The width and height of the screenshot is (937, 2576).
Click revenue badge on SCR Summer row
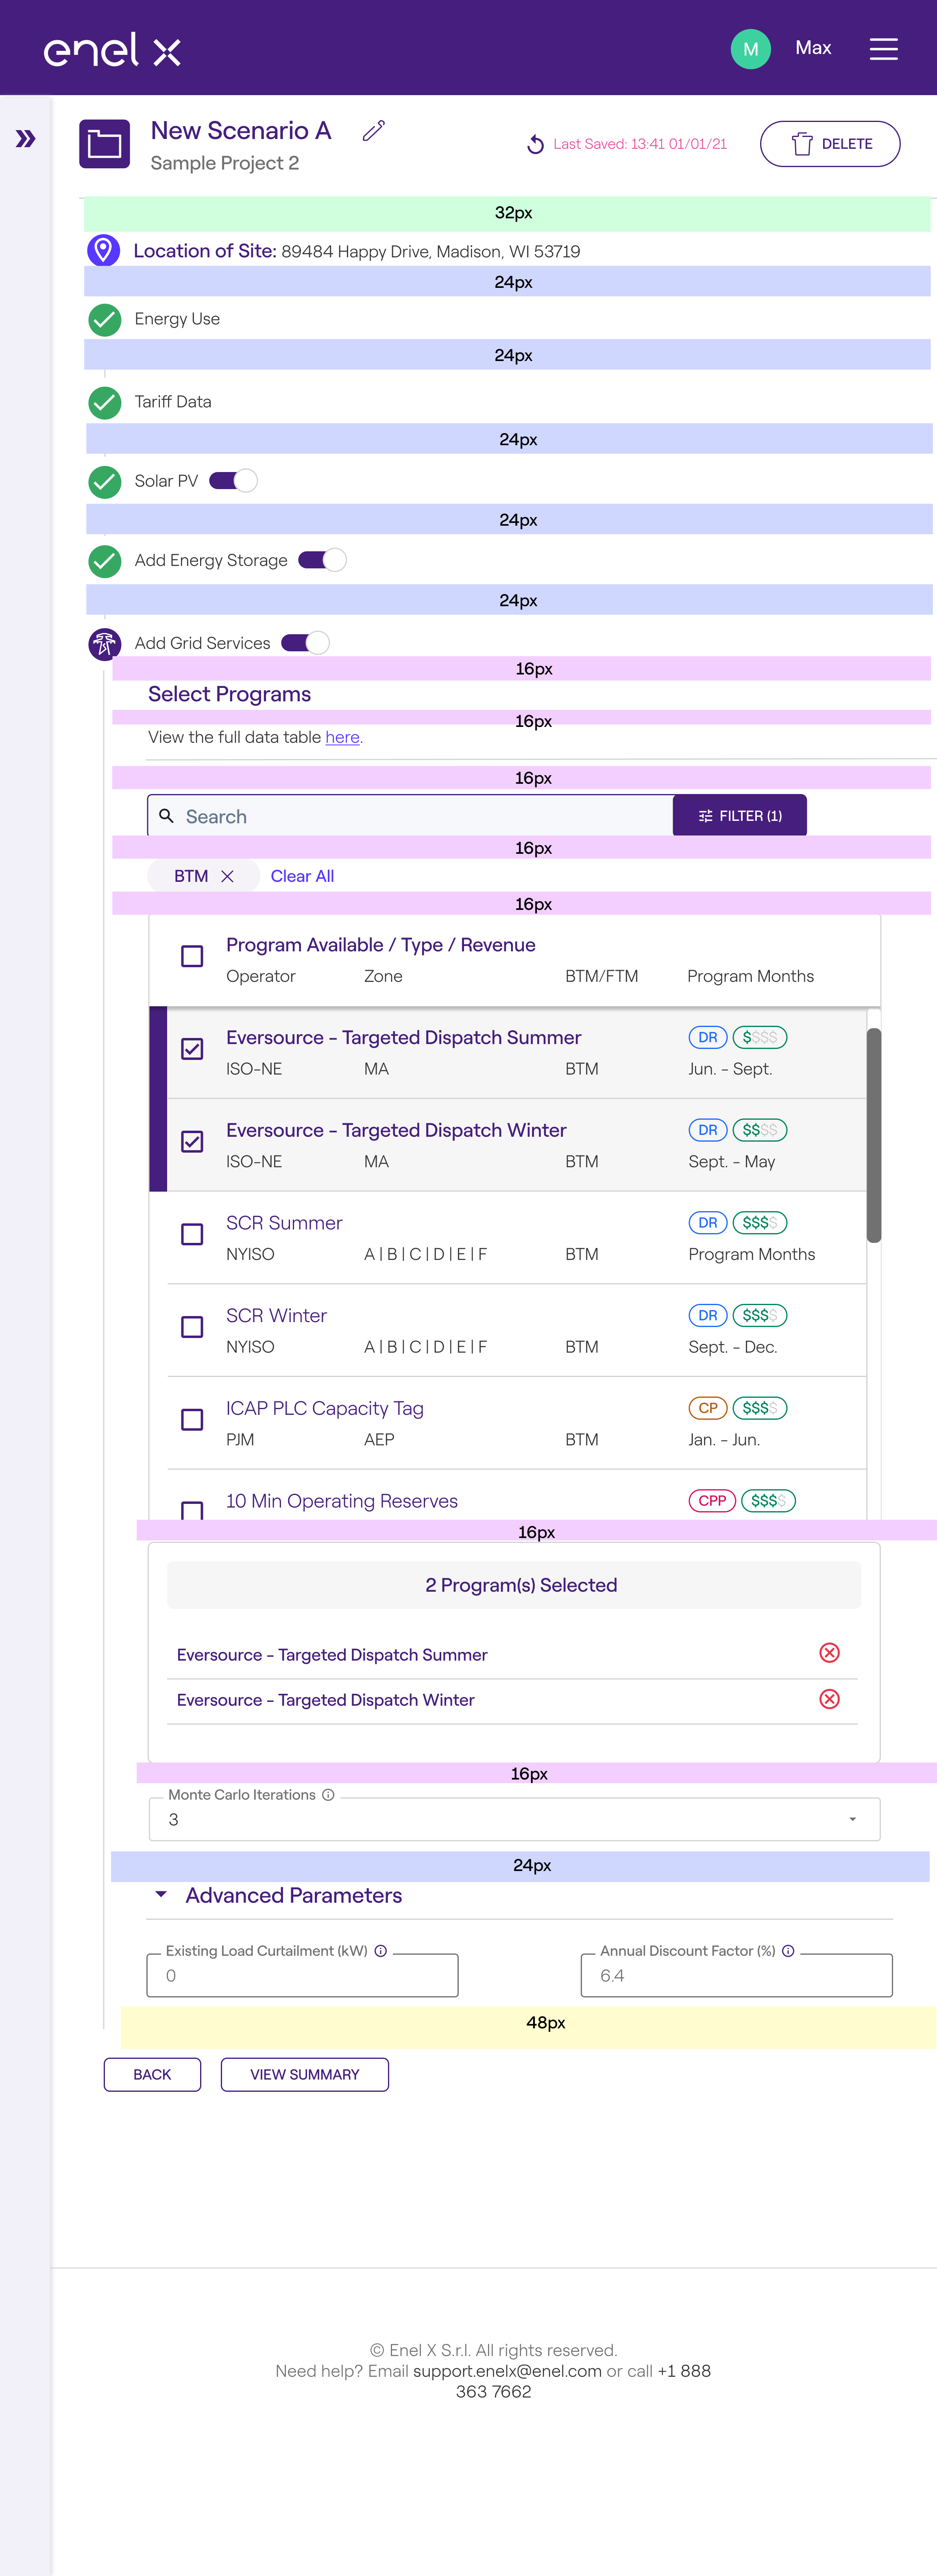pyautogui.click(x=760, y=1222)
